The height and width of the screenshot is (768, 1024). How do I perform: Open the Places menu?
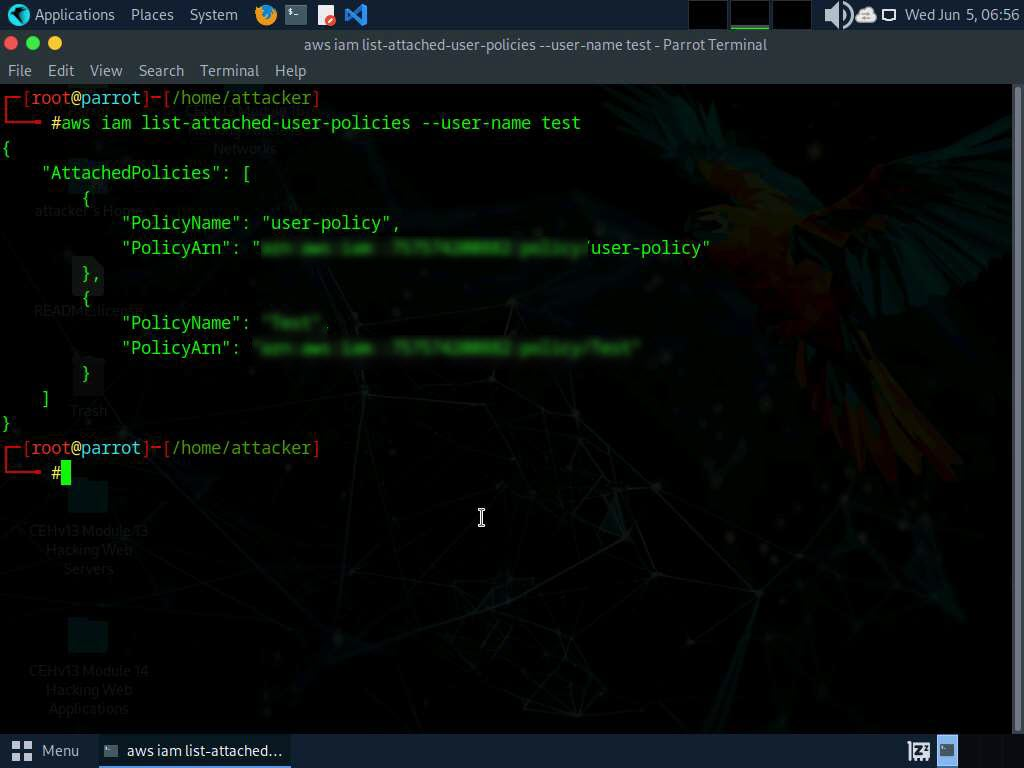(152, 15)
